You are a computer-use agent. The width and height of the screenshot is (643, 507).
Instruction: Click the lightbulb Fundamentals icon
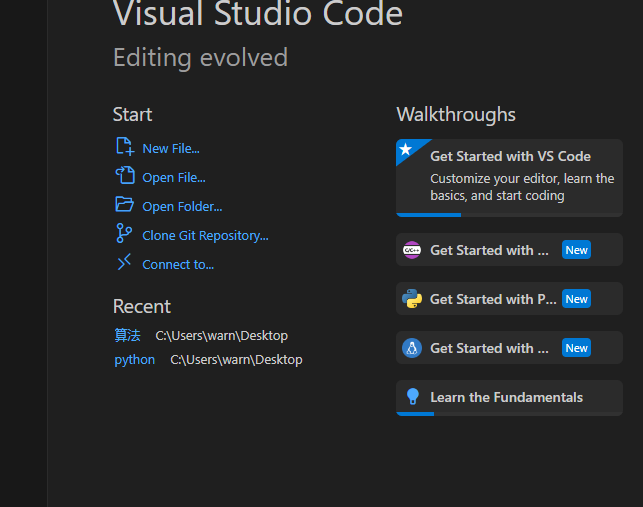click(413, 397)
